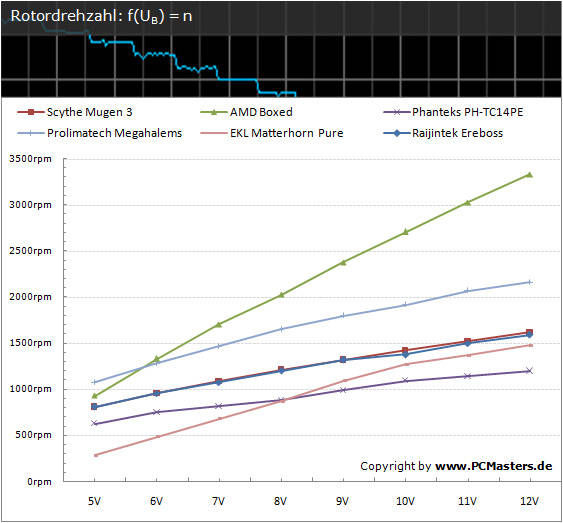
Task: Click the Scythe Mugen 3 point at 12V
Action: click(529, 332)
